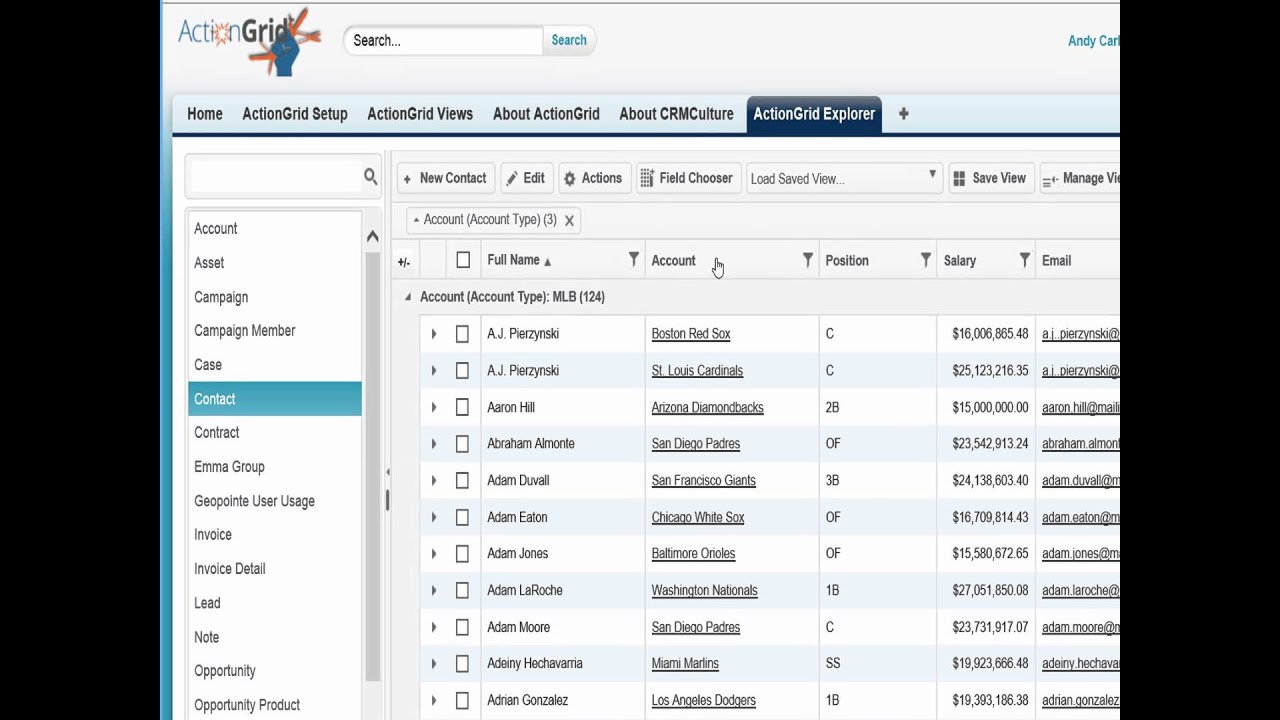Select Account in the sidebar list

point(275,229)
